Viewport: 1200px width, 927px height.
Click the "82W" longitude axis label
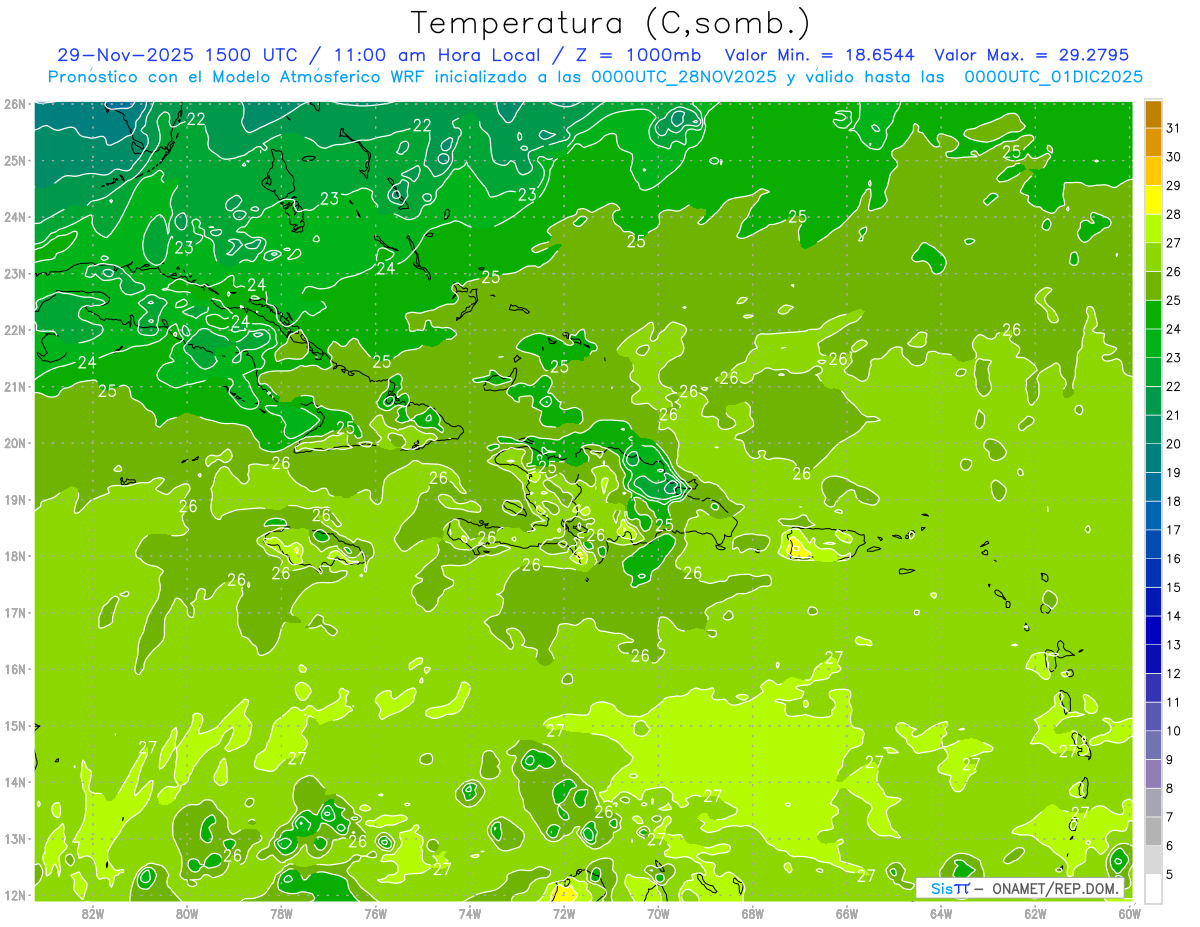(x=93, y=913)
